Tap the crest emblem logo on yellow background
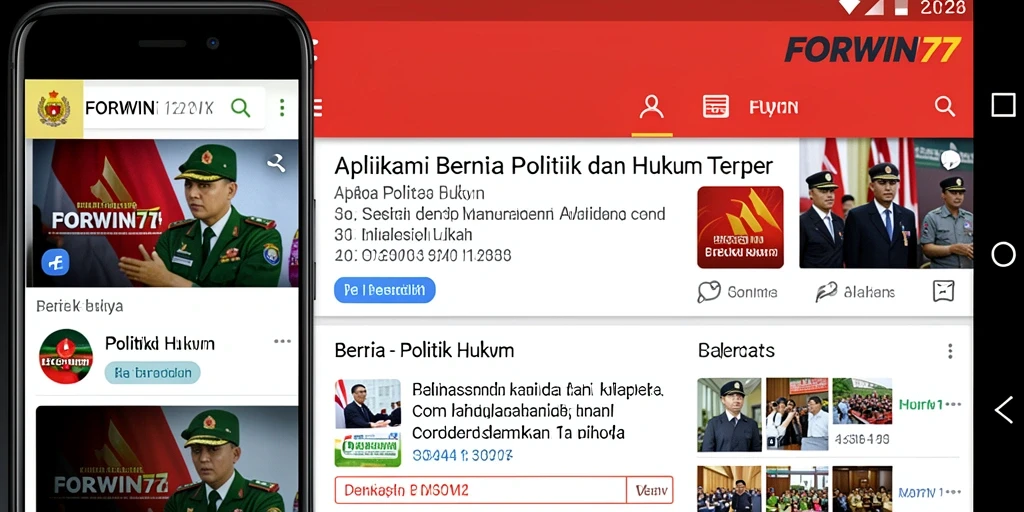1024x512 pixels. pyautogui.click(x=54, y=108)
